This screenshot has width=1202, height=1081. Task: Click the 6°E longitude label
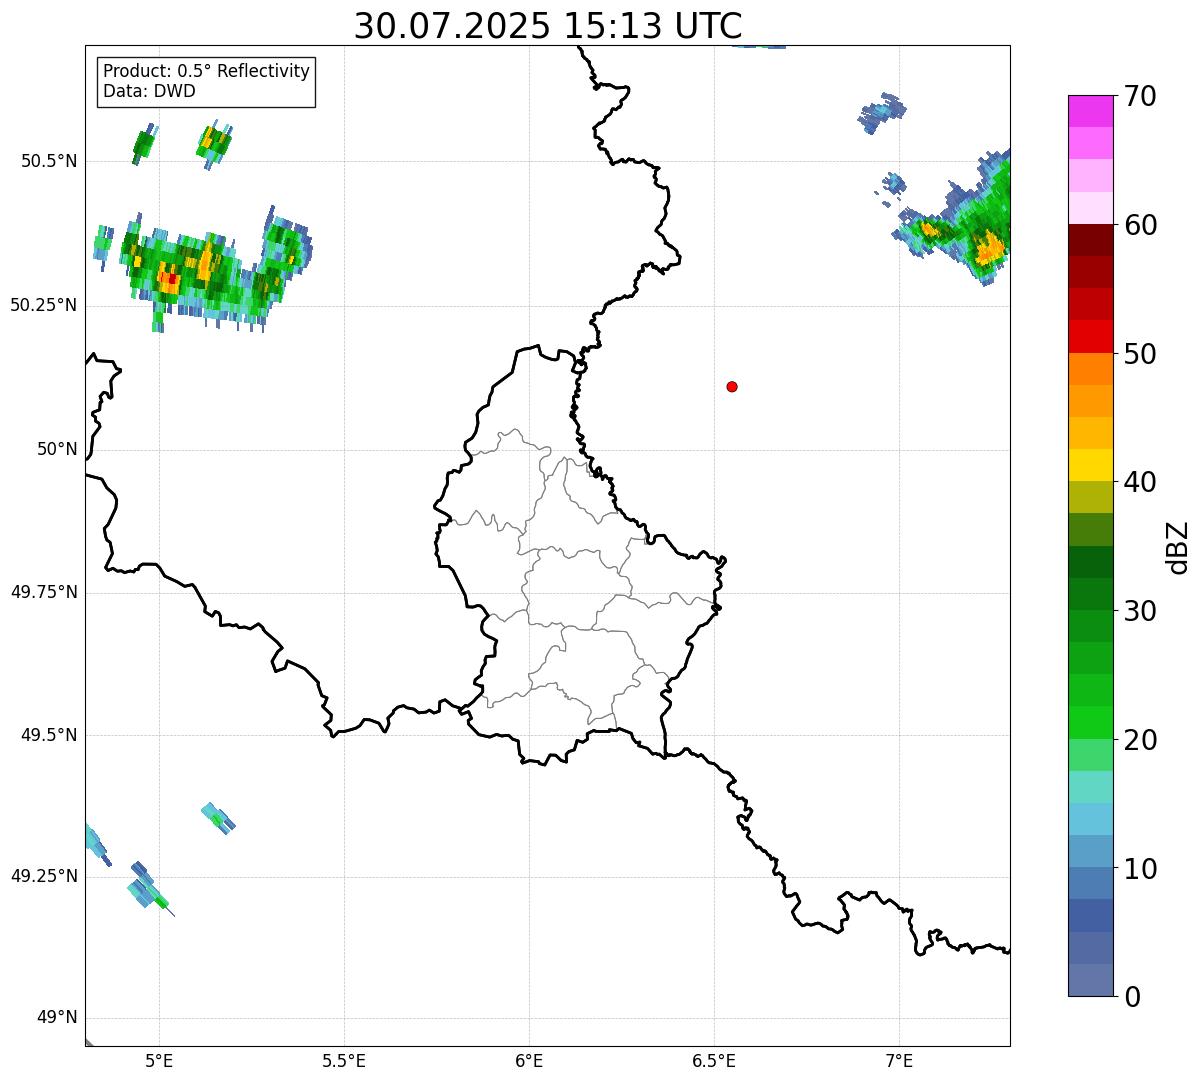[x=529, y=1061]
